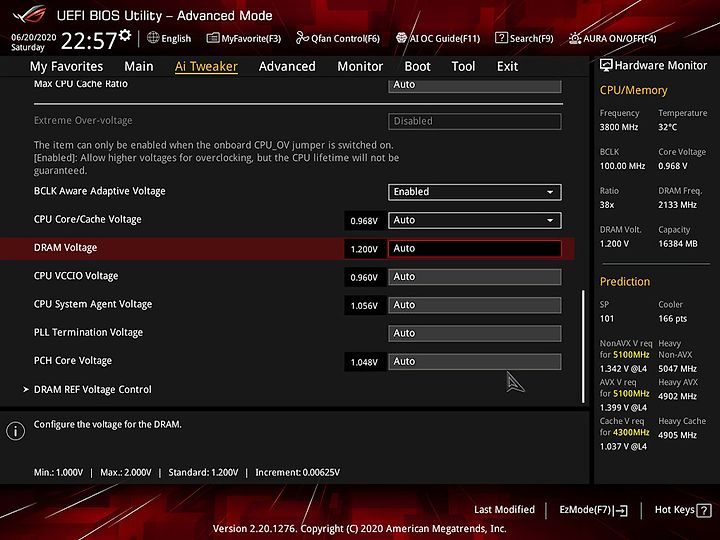
Task: Open Hot Keys text button
Action: (x=675, y=510)
